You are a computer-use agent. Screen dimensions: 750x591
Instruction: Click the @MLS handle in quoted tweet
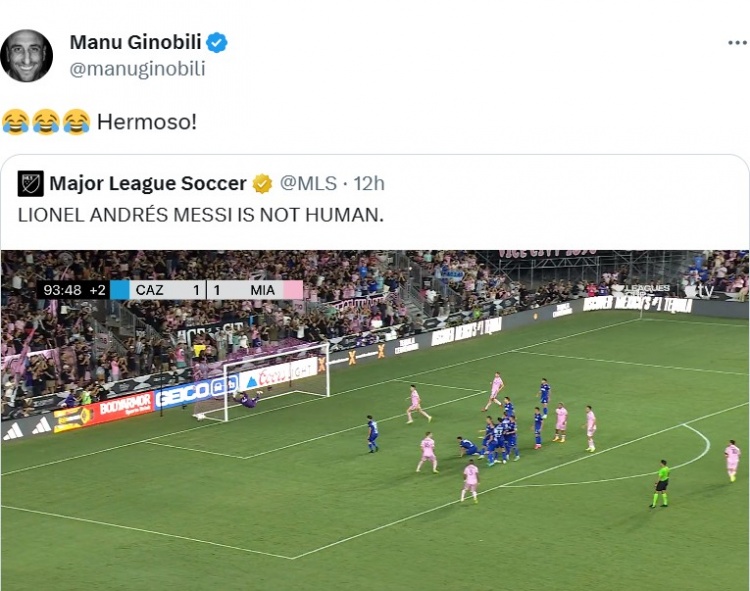click(308, 184)
